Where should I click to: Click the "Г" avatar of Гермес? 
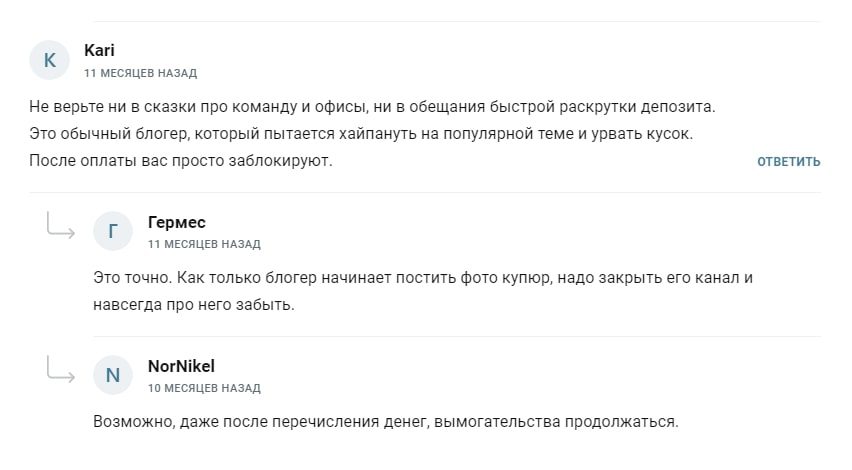[112, 232]
